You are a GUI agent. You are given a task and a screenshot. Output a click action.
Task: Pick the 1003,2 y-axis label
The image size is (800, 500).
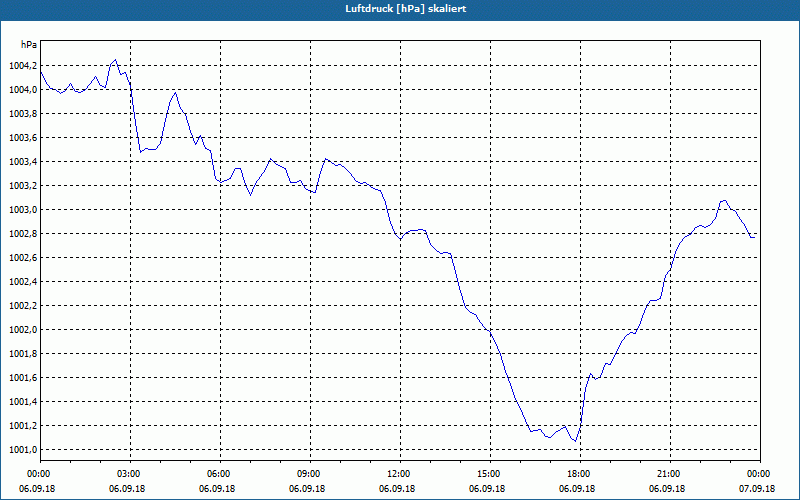(23, 186)
